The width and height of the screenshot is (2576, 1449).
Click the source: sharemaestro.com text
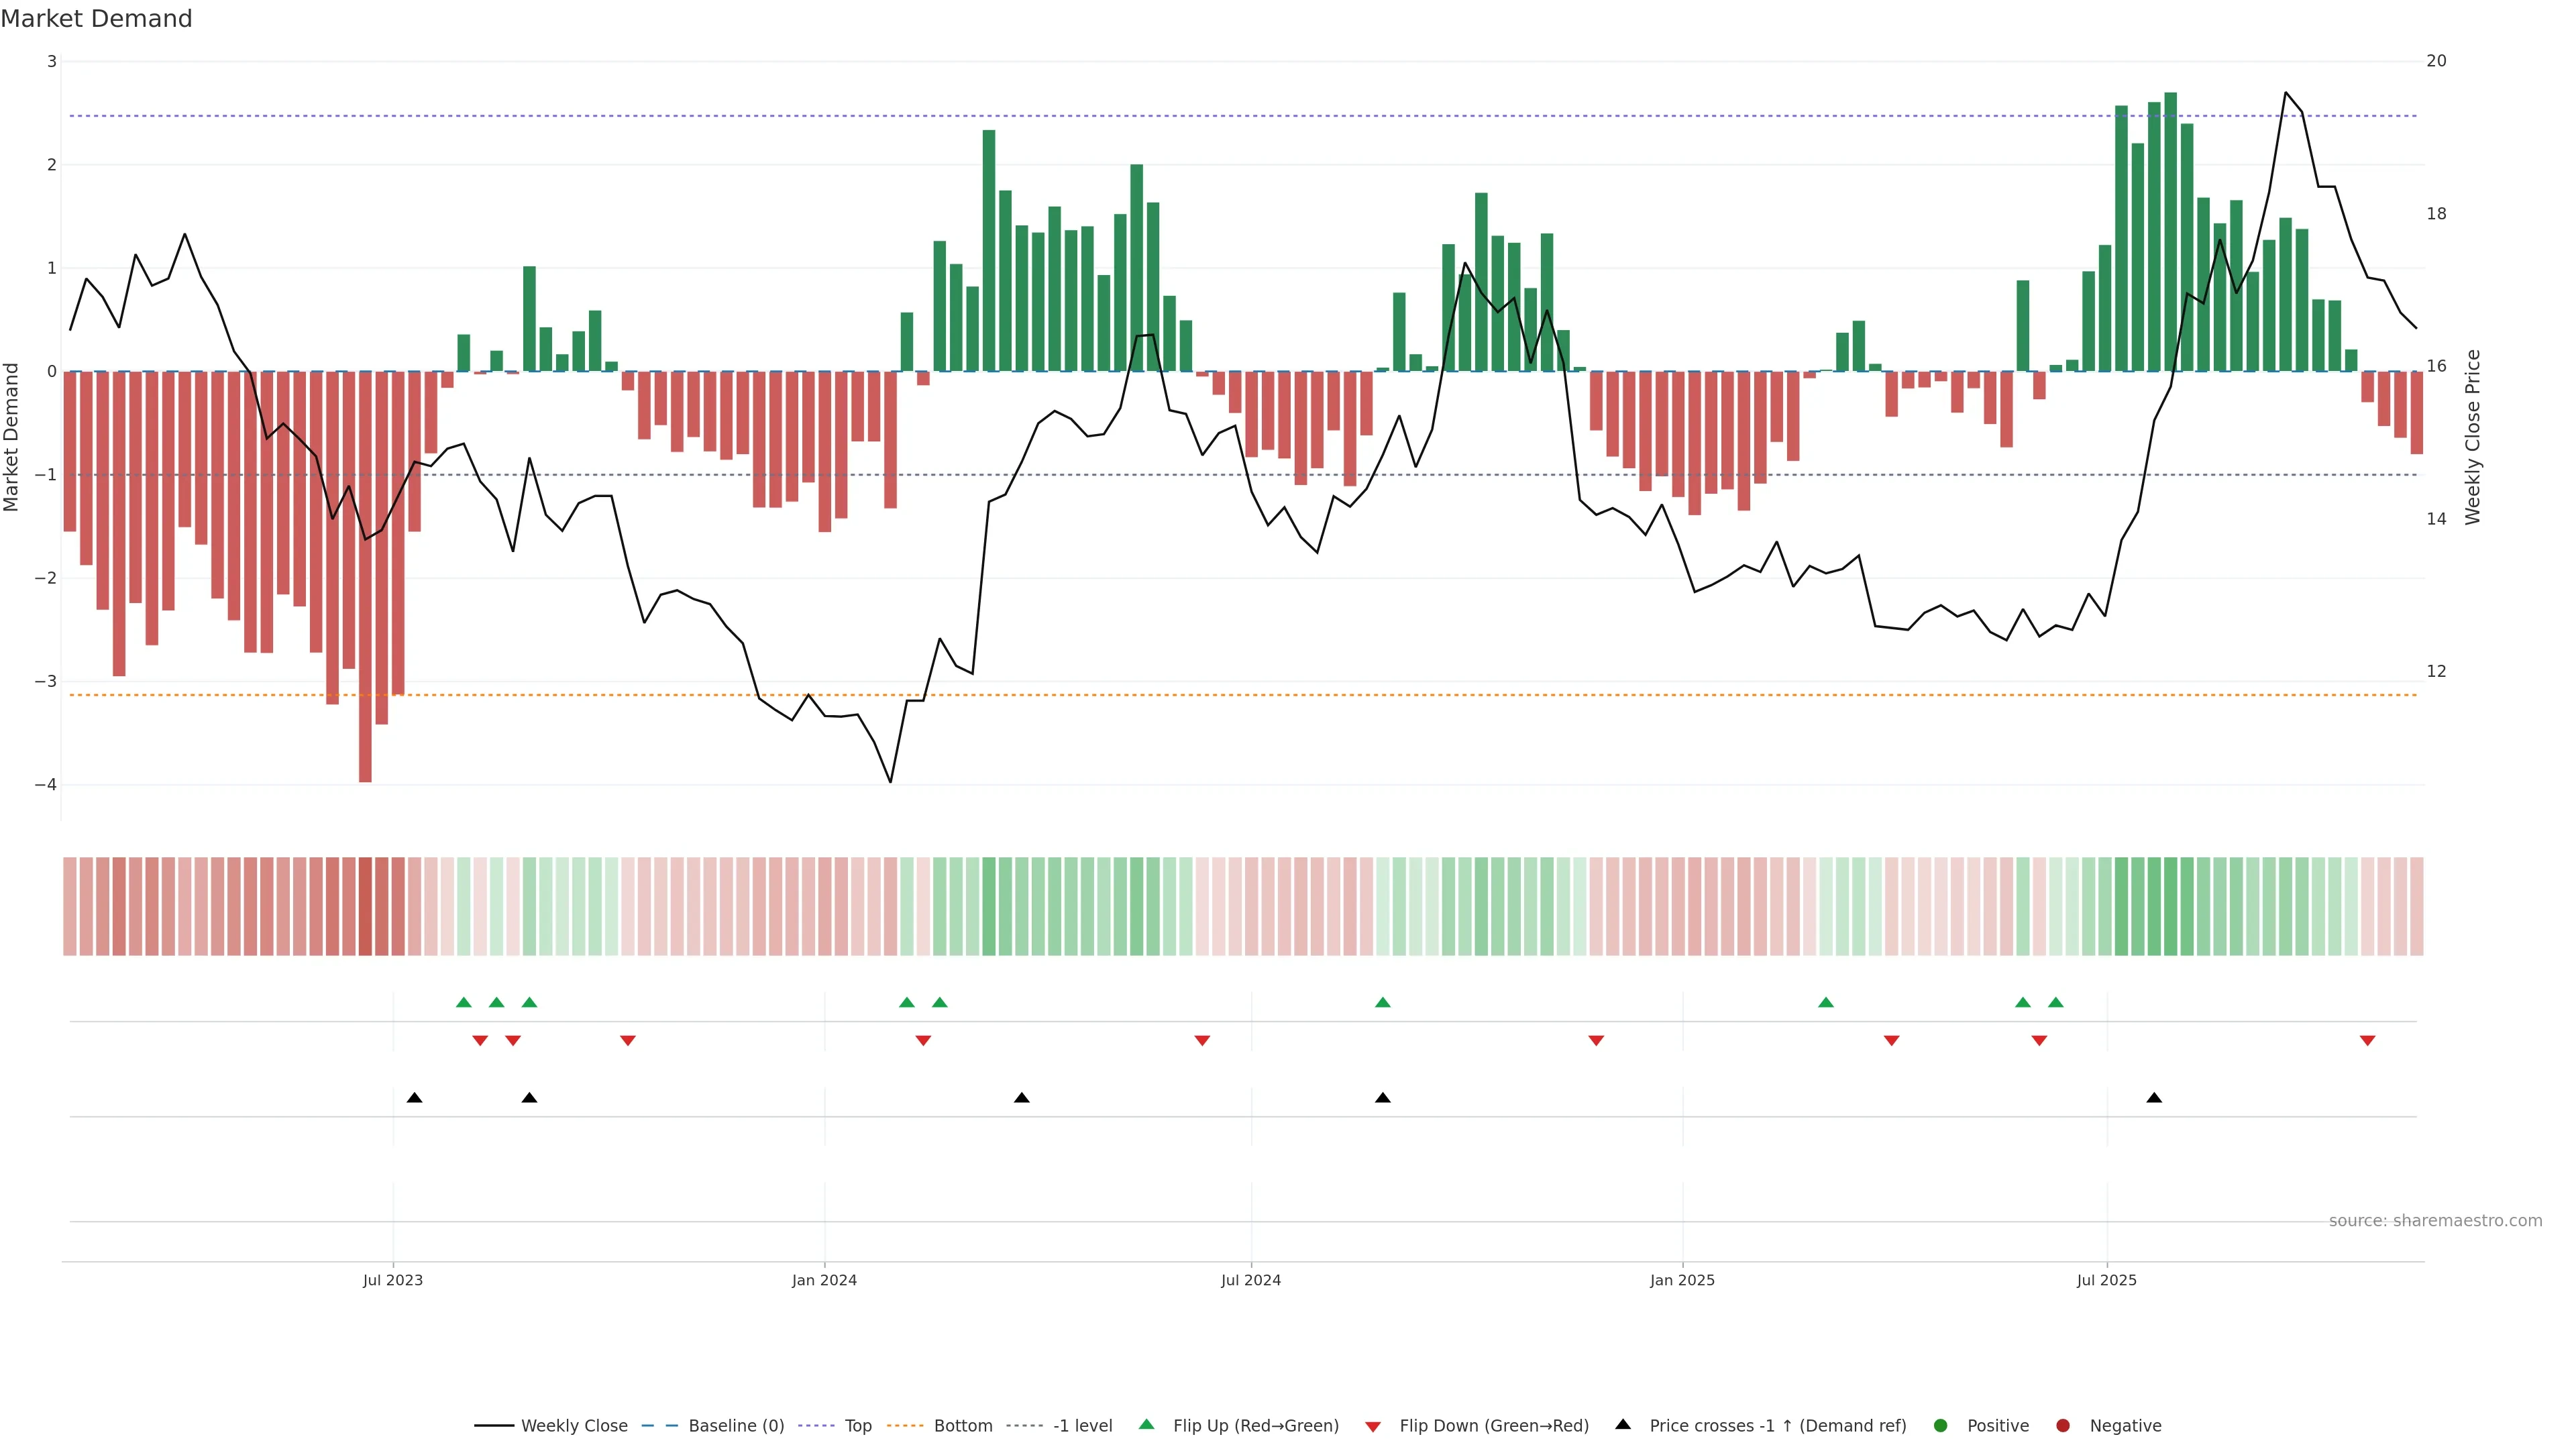pos(2435,1221)
